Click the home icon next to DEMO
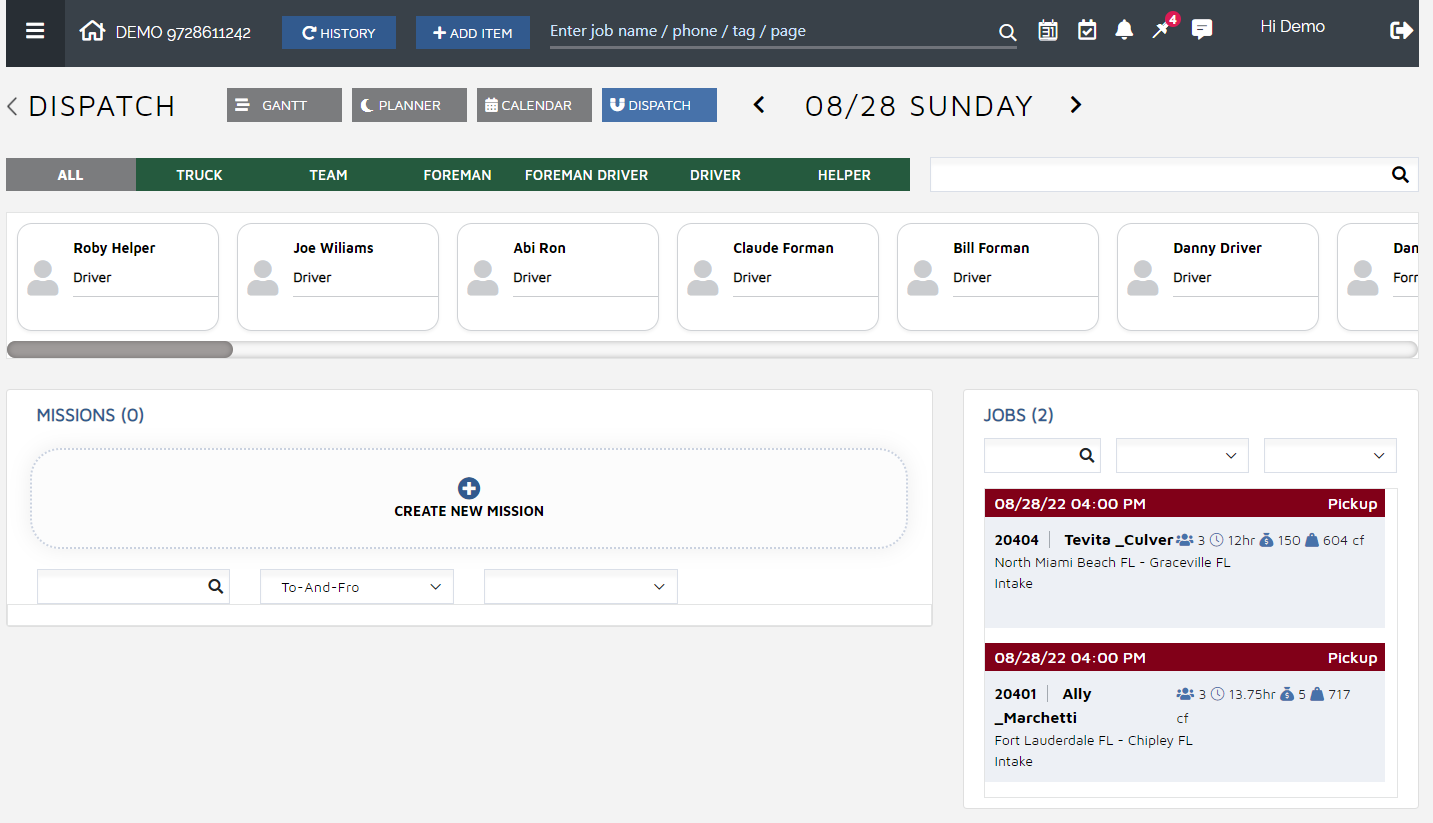This screenshot has height=823, width=1433. (x=92, y=32)
